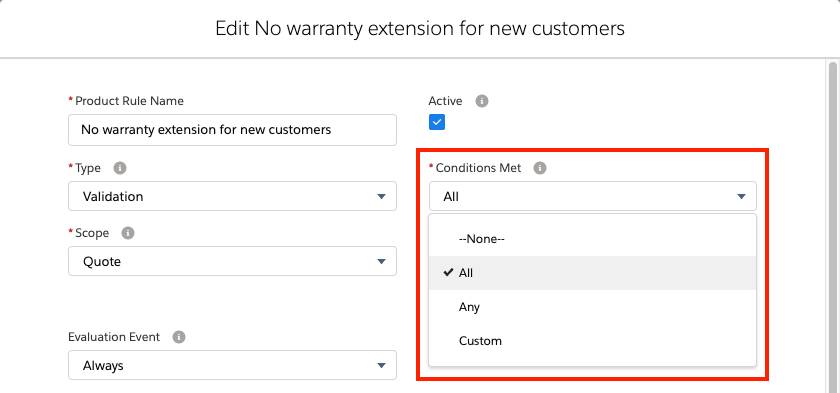
Task: Focus the Product Rule Name text field
Action: 232,130
